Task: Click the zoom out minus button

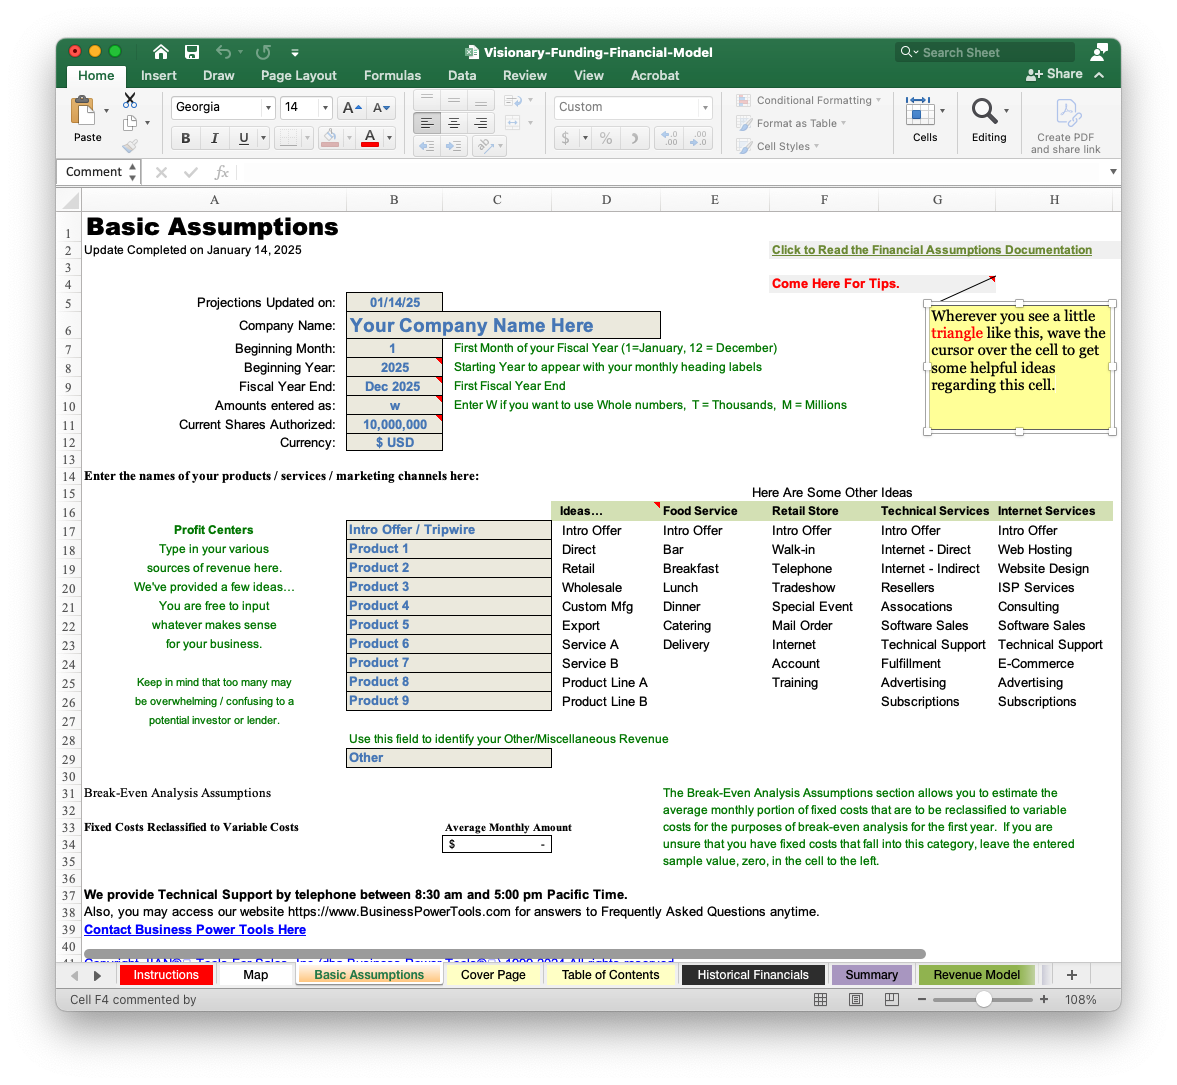Action: point(922,999)
